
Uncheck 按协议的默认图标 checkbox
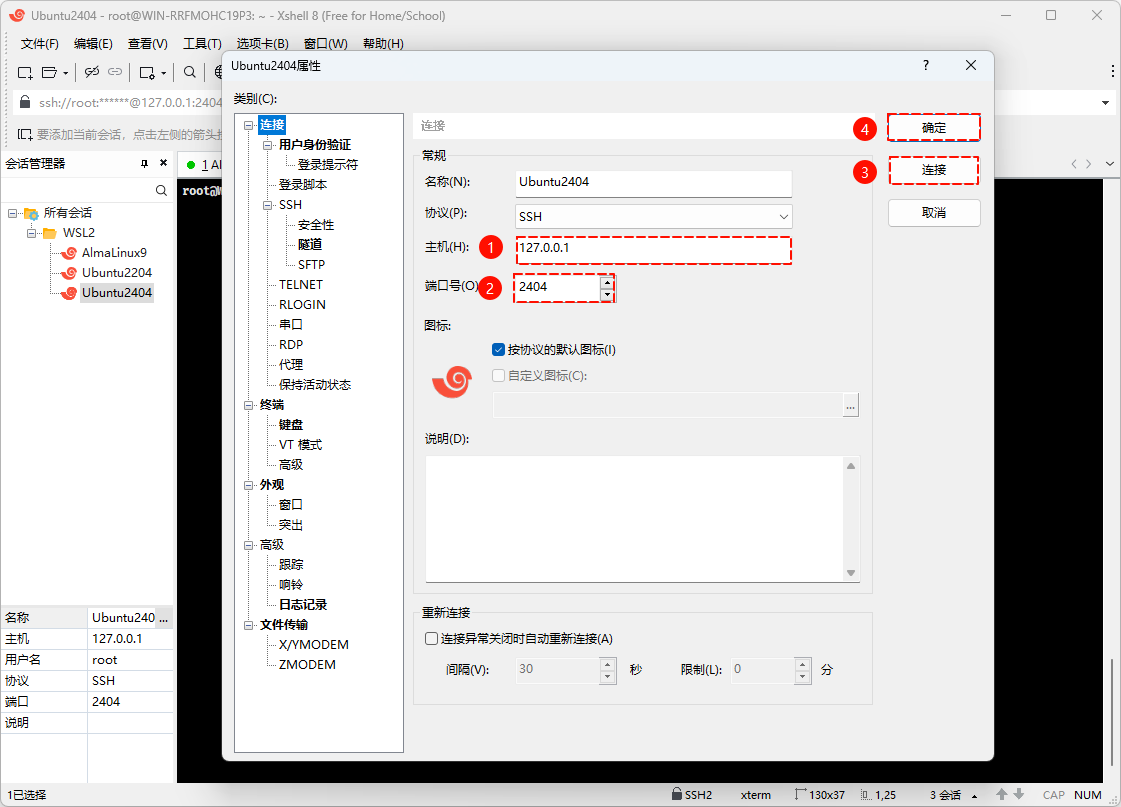click(x=498, y=349)
